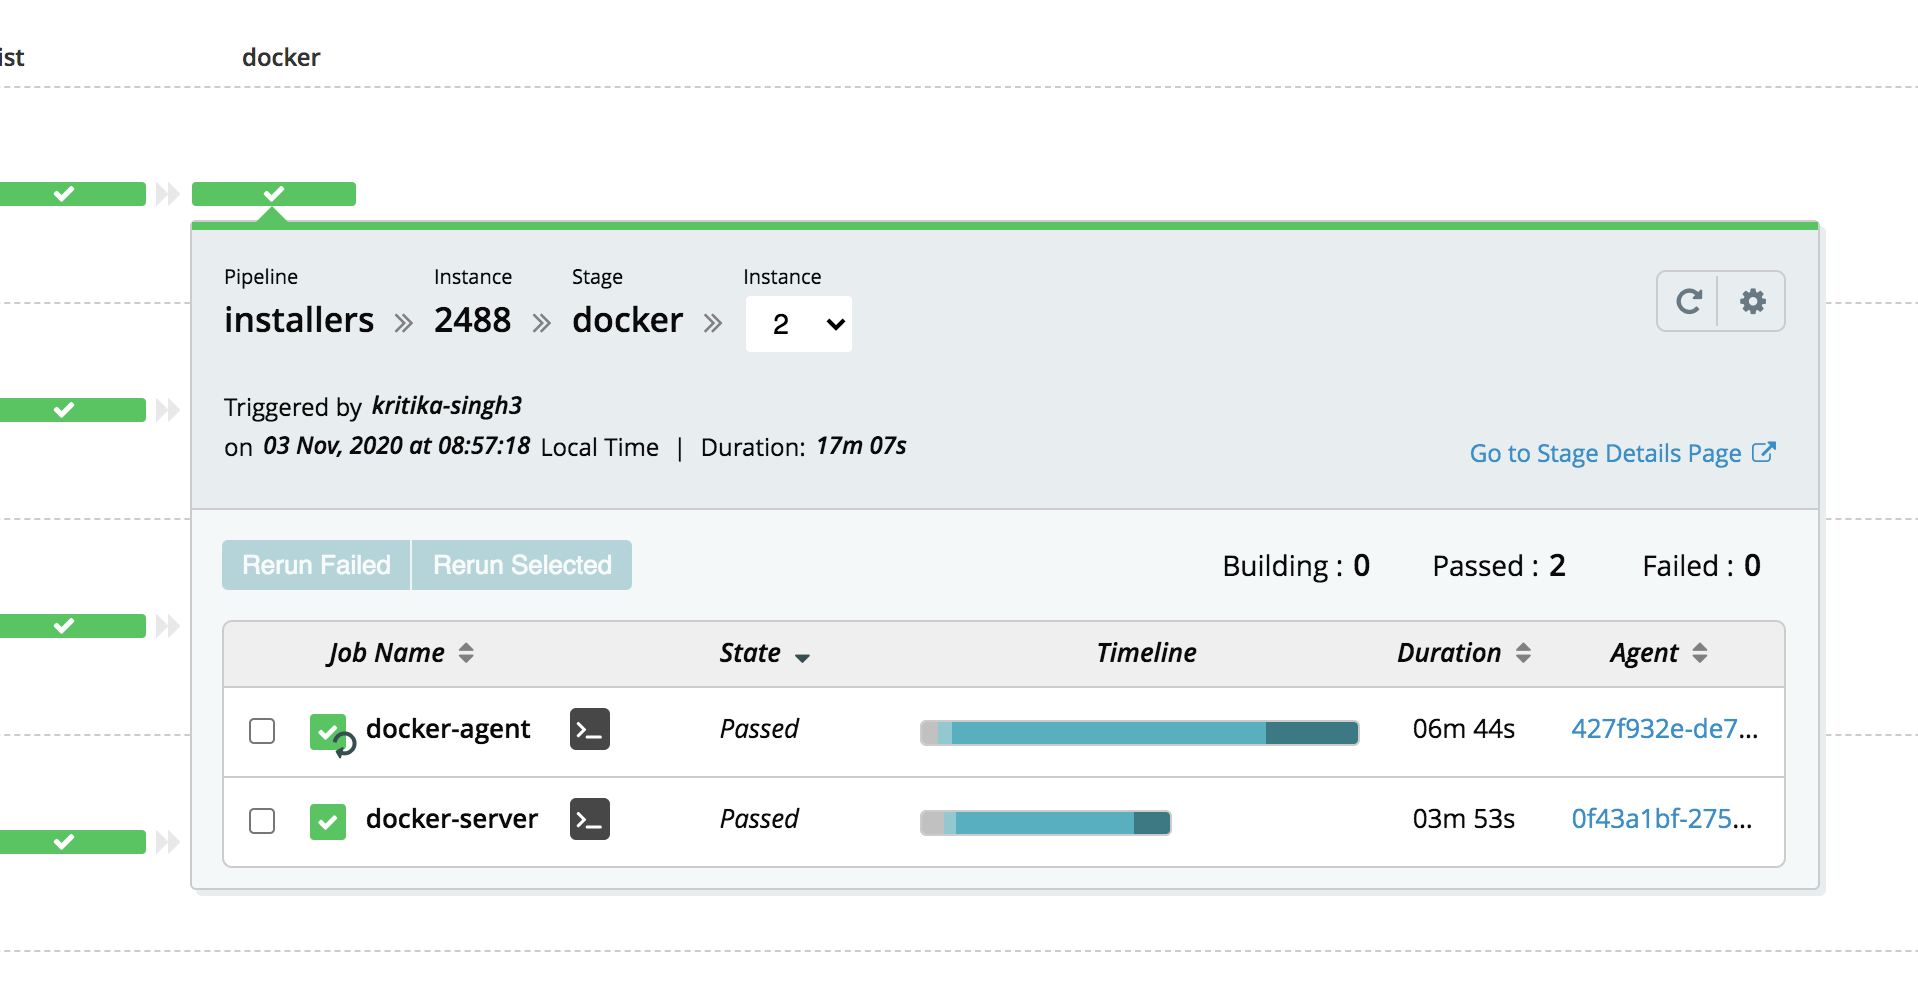Click the Rerun Failed button

316,565
